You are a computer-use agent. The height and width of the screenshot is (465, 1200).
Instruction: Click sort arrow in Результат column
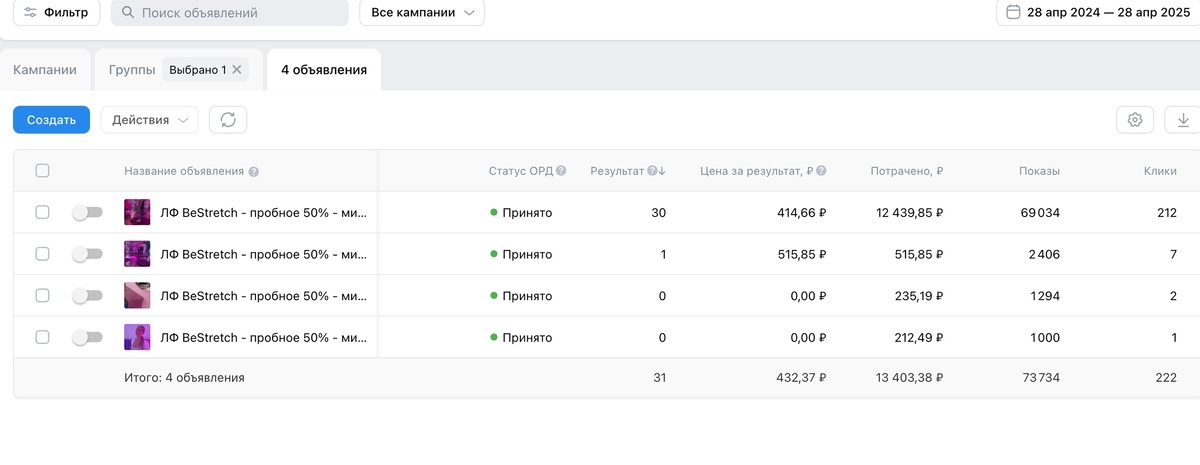pos(662,171)
